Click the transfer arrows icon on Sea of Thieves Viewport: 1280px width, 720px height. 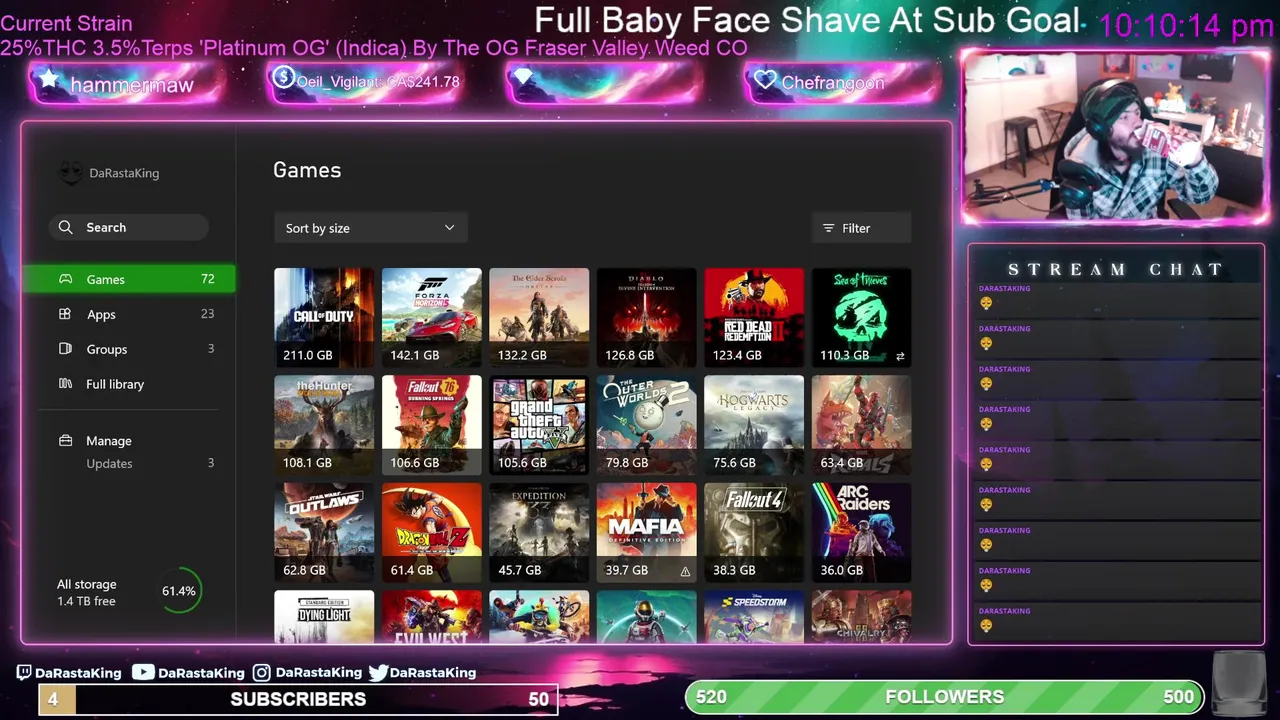(x=900, y=356)
